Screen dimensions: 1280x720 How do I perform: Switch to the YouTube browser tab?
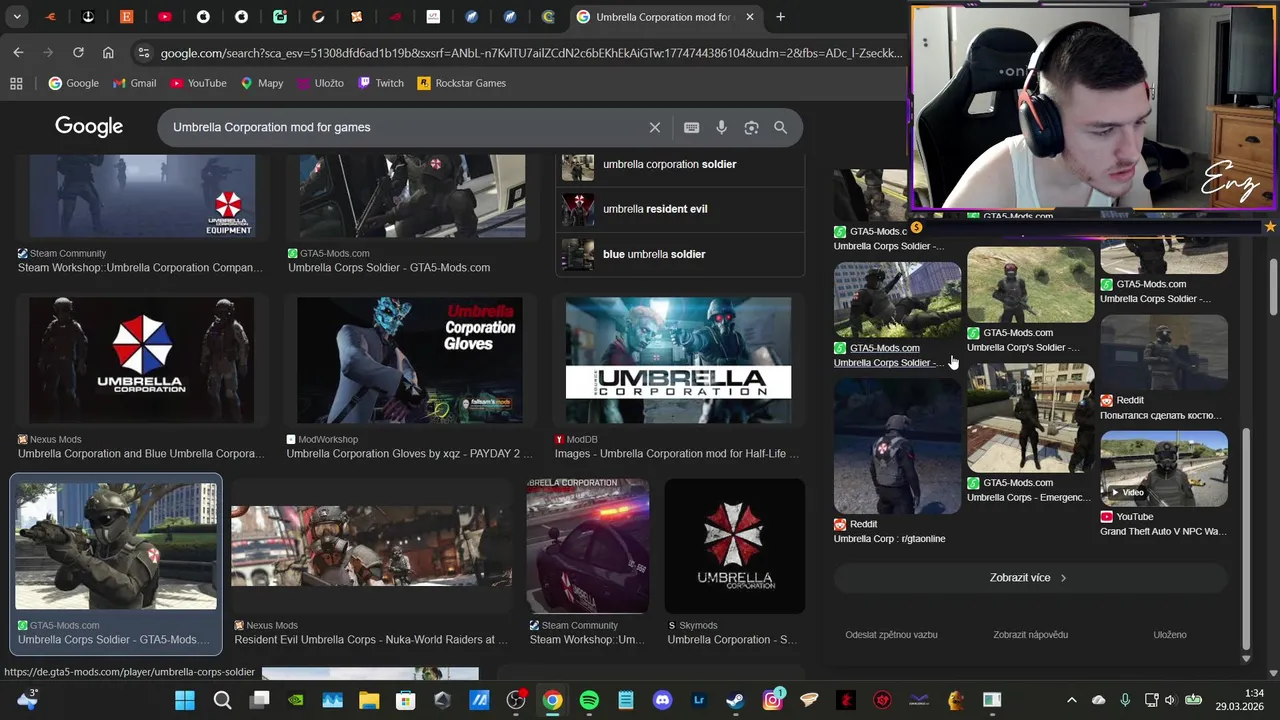coord(164,17)
